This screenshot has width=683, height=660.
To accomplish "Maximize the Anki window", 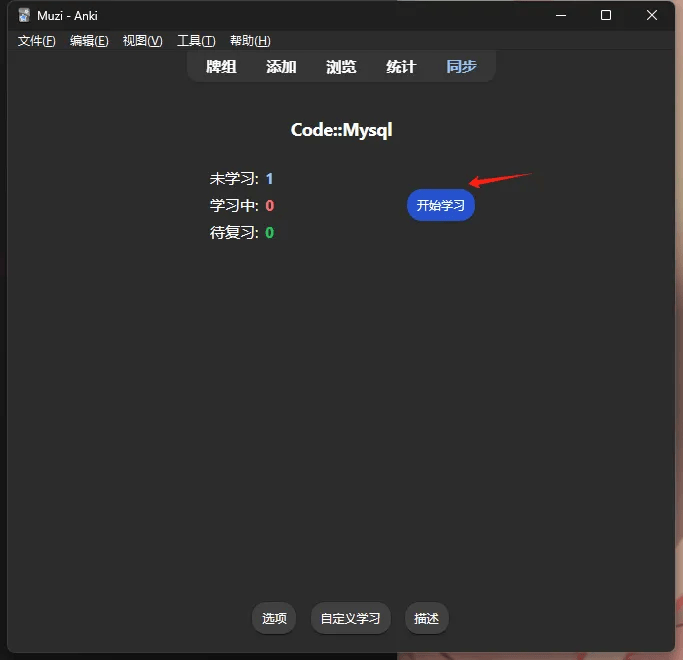I will pos(606,15).
